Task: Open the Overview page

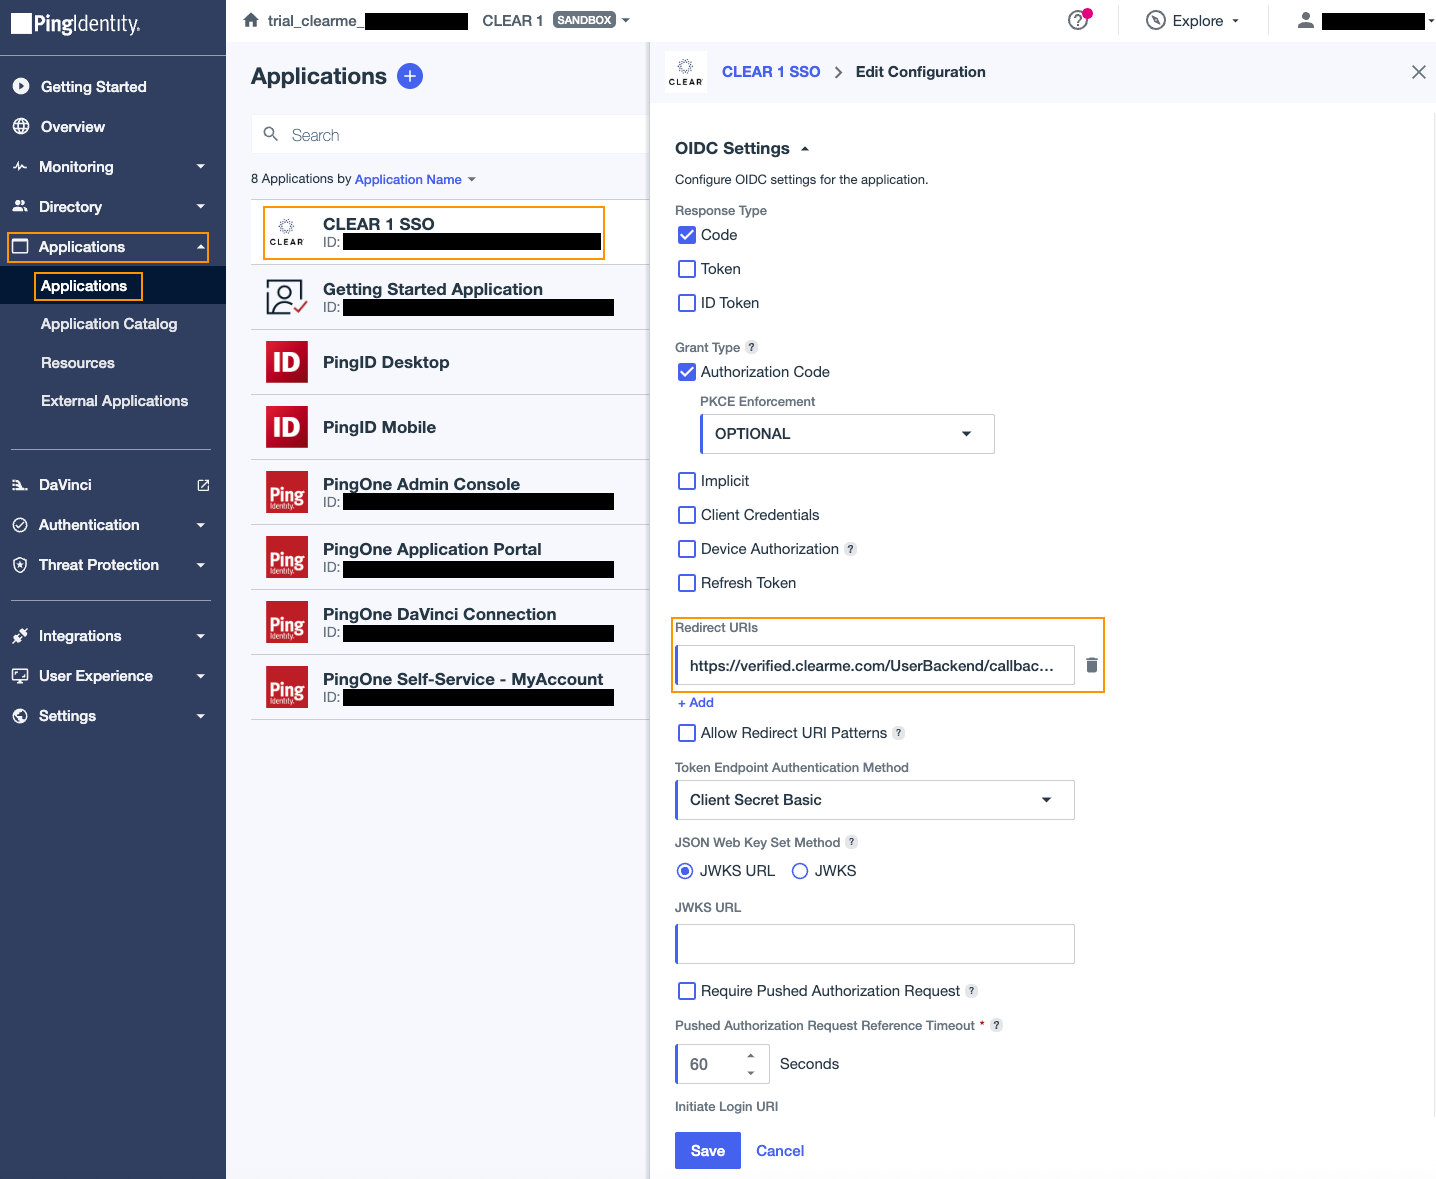Action: [73, 127]
